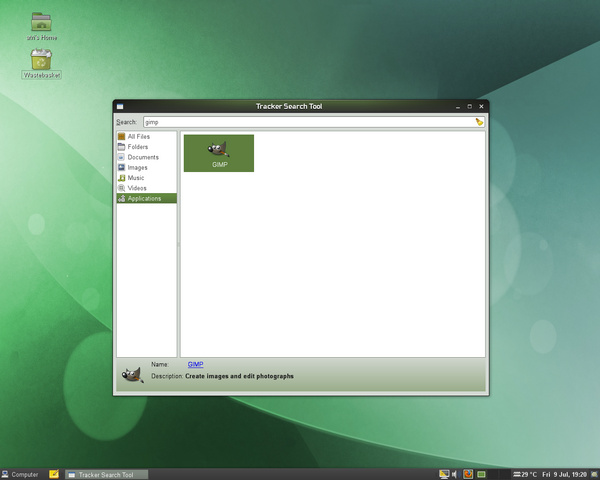Click the display monitor tray icon
This screenshot has width=600, height=480.
tap(444, 474)
